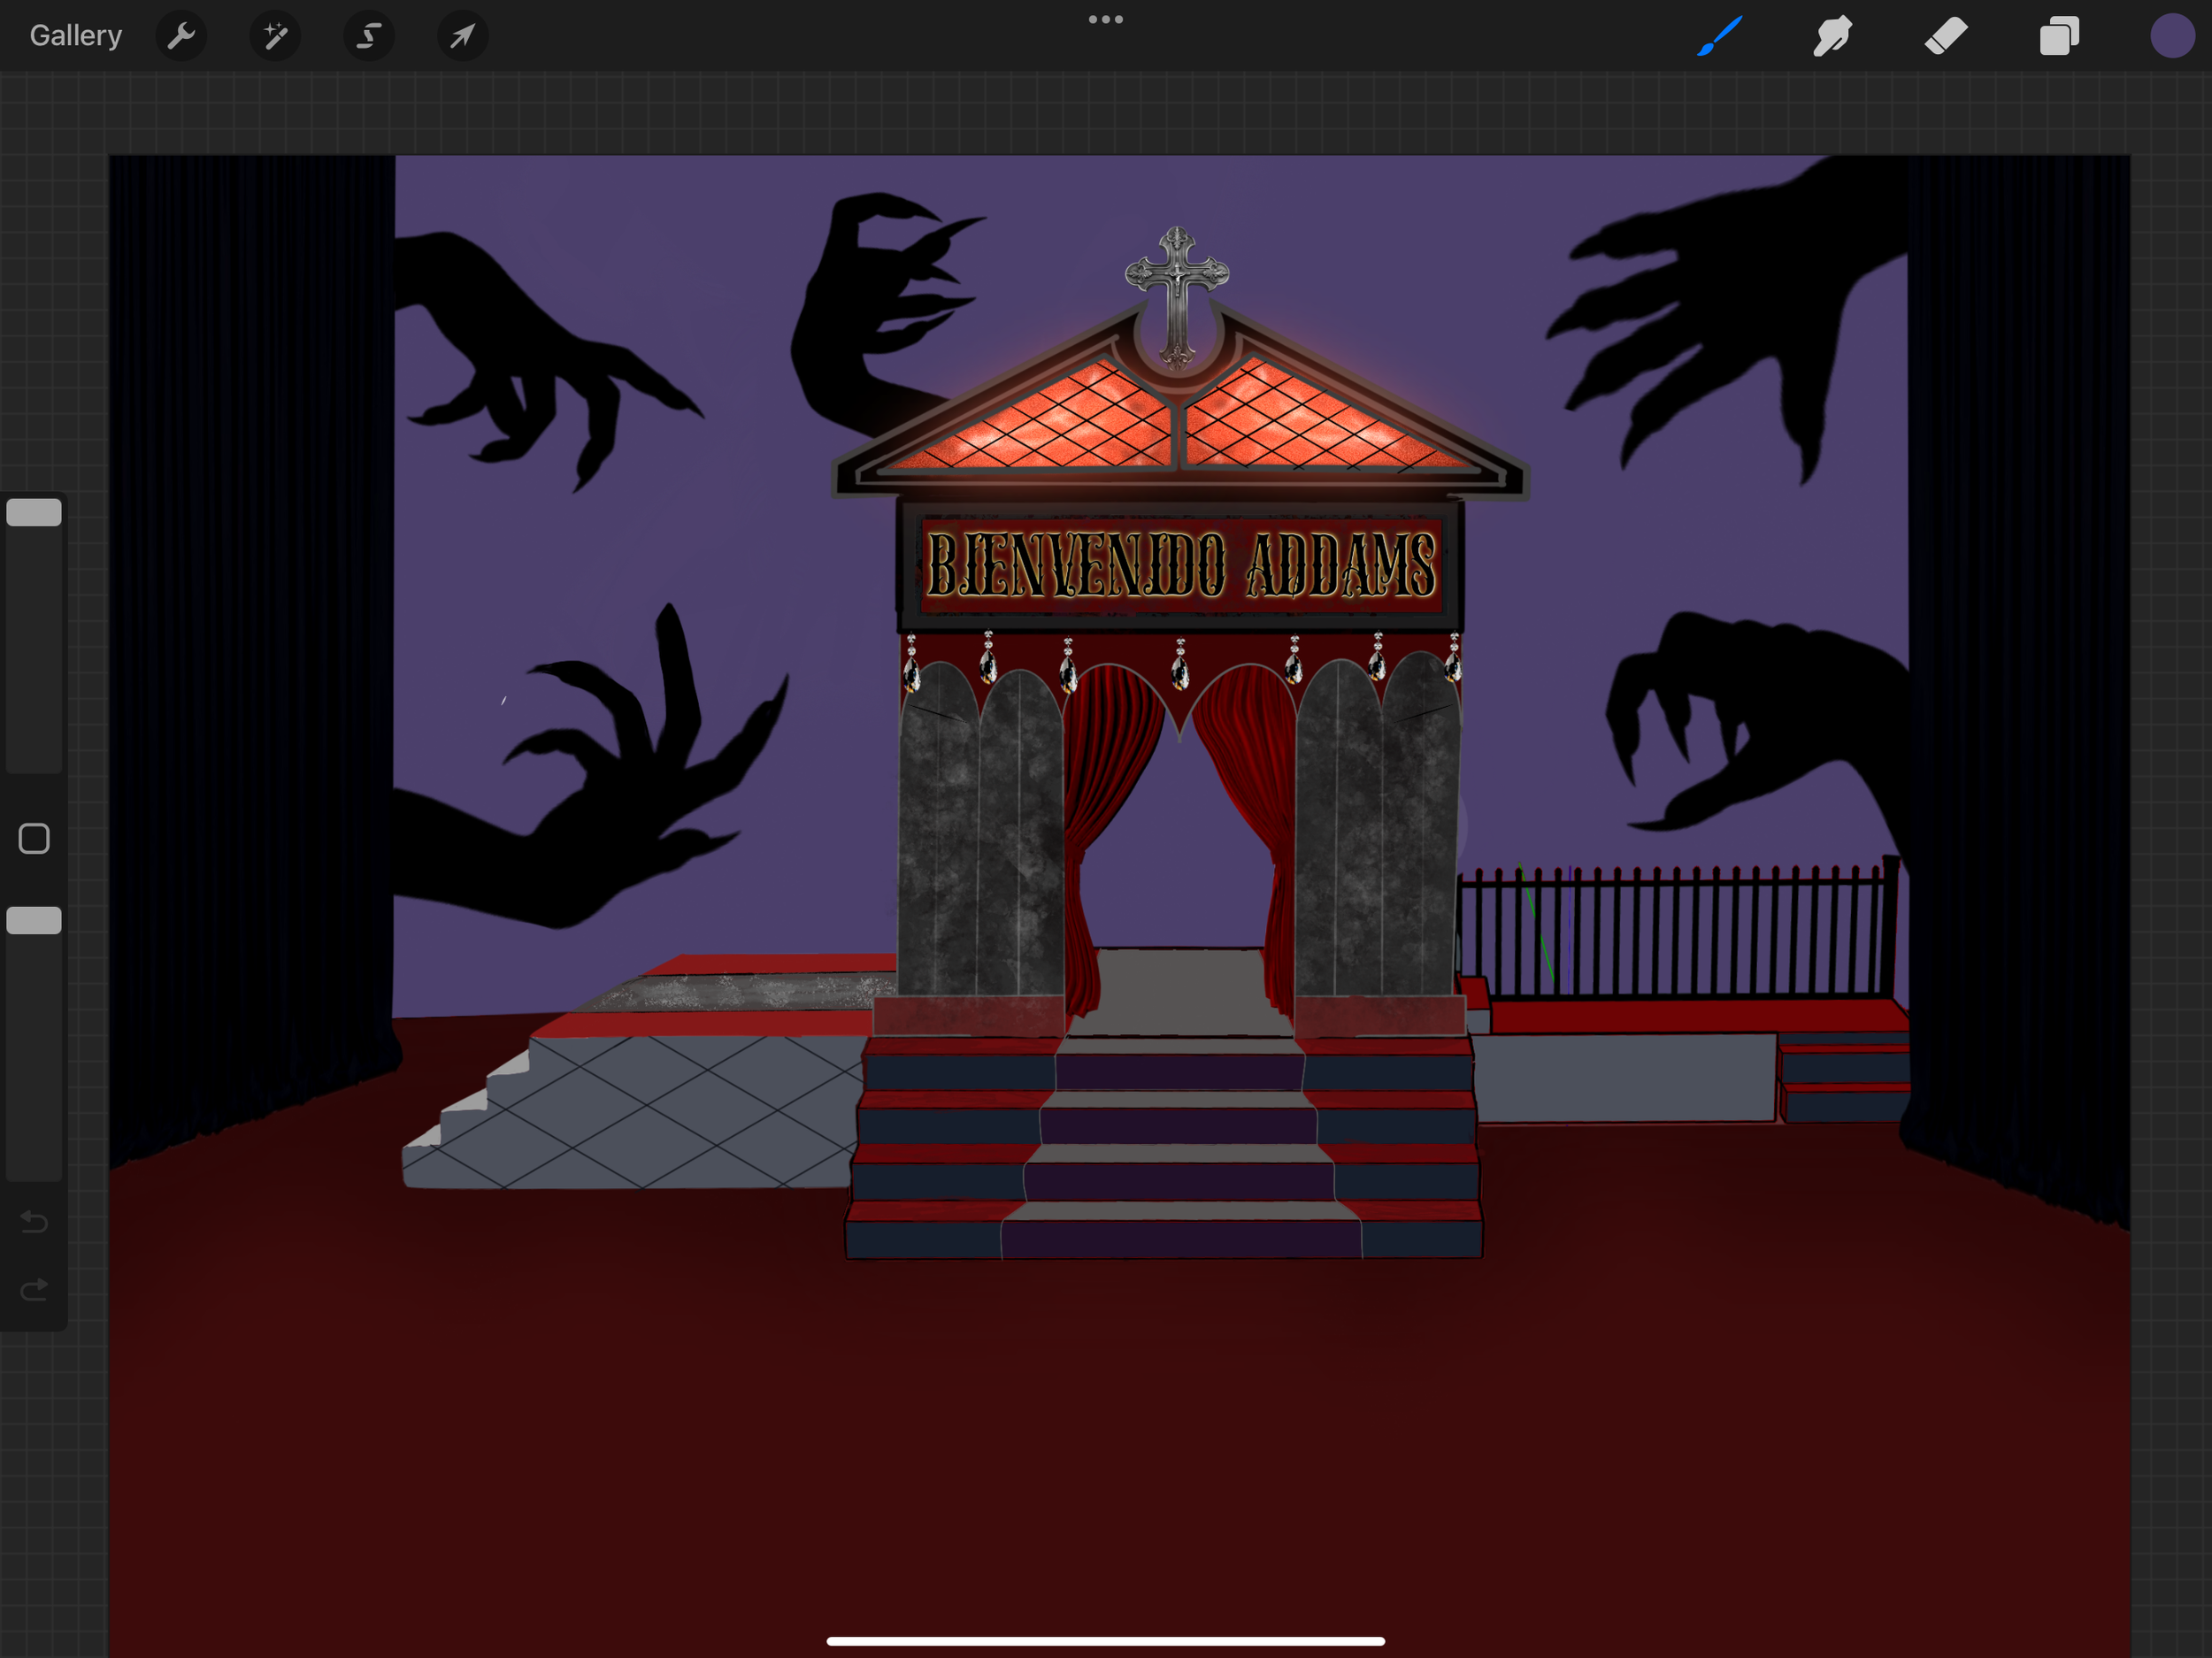Select the Smudge tool

click(x=1832, y=36)
